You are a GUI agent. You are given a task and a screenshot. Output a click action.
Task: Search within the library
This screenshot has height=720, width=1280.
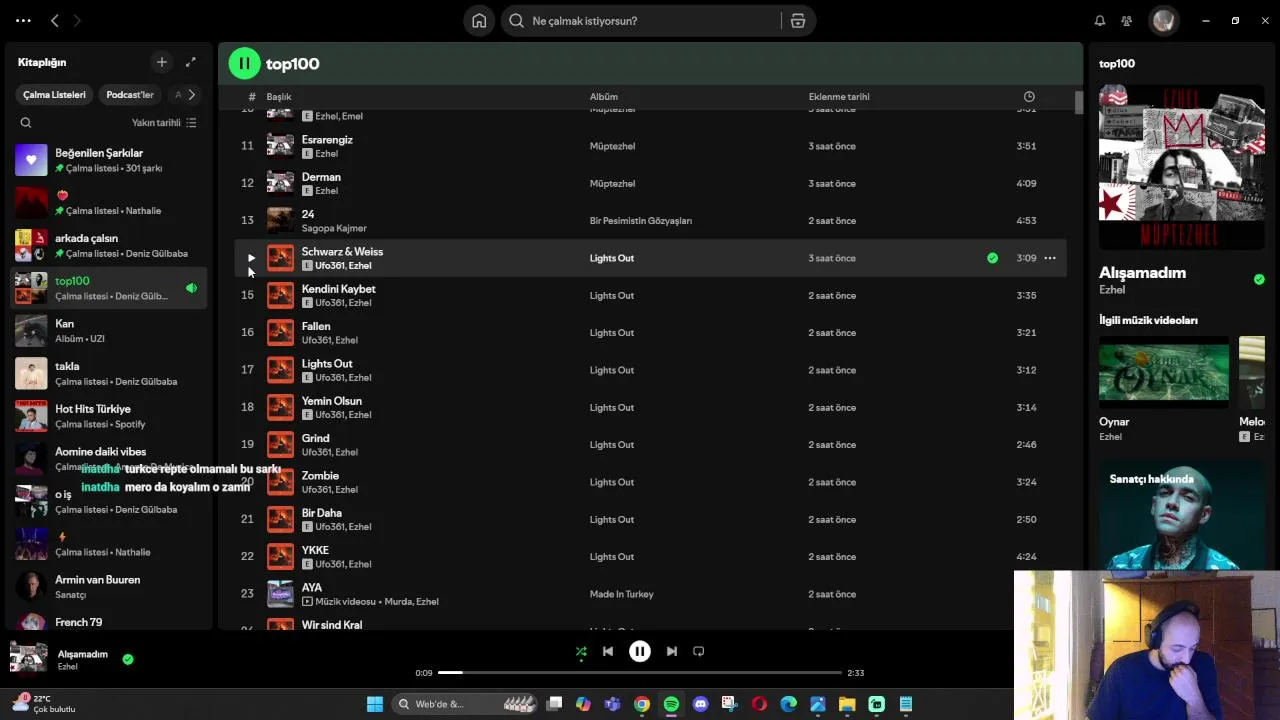pos(26,123)
